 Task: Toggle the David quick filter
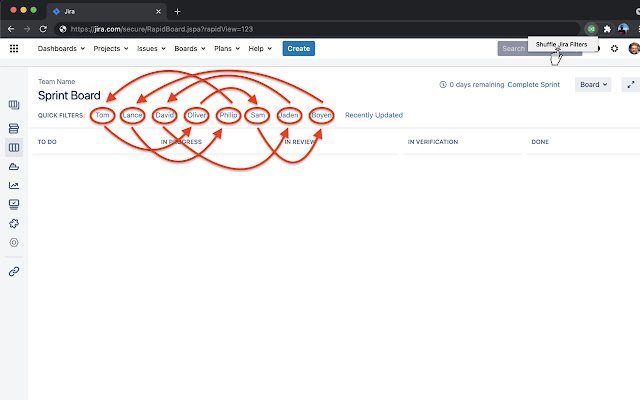click(164, 115)
